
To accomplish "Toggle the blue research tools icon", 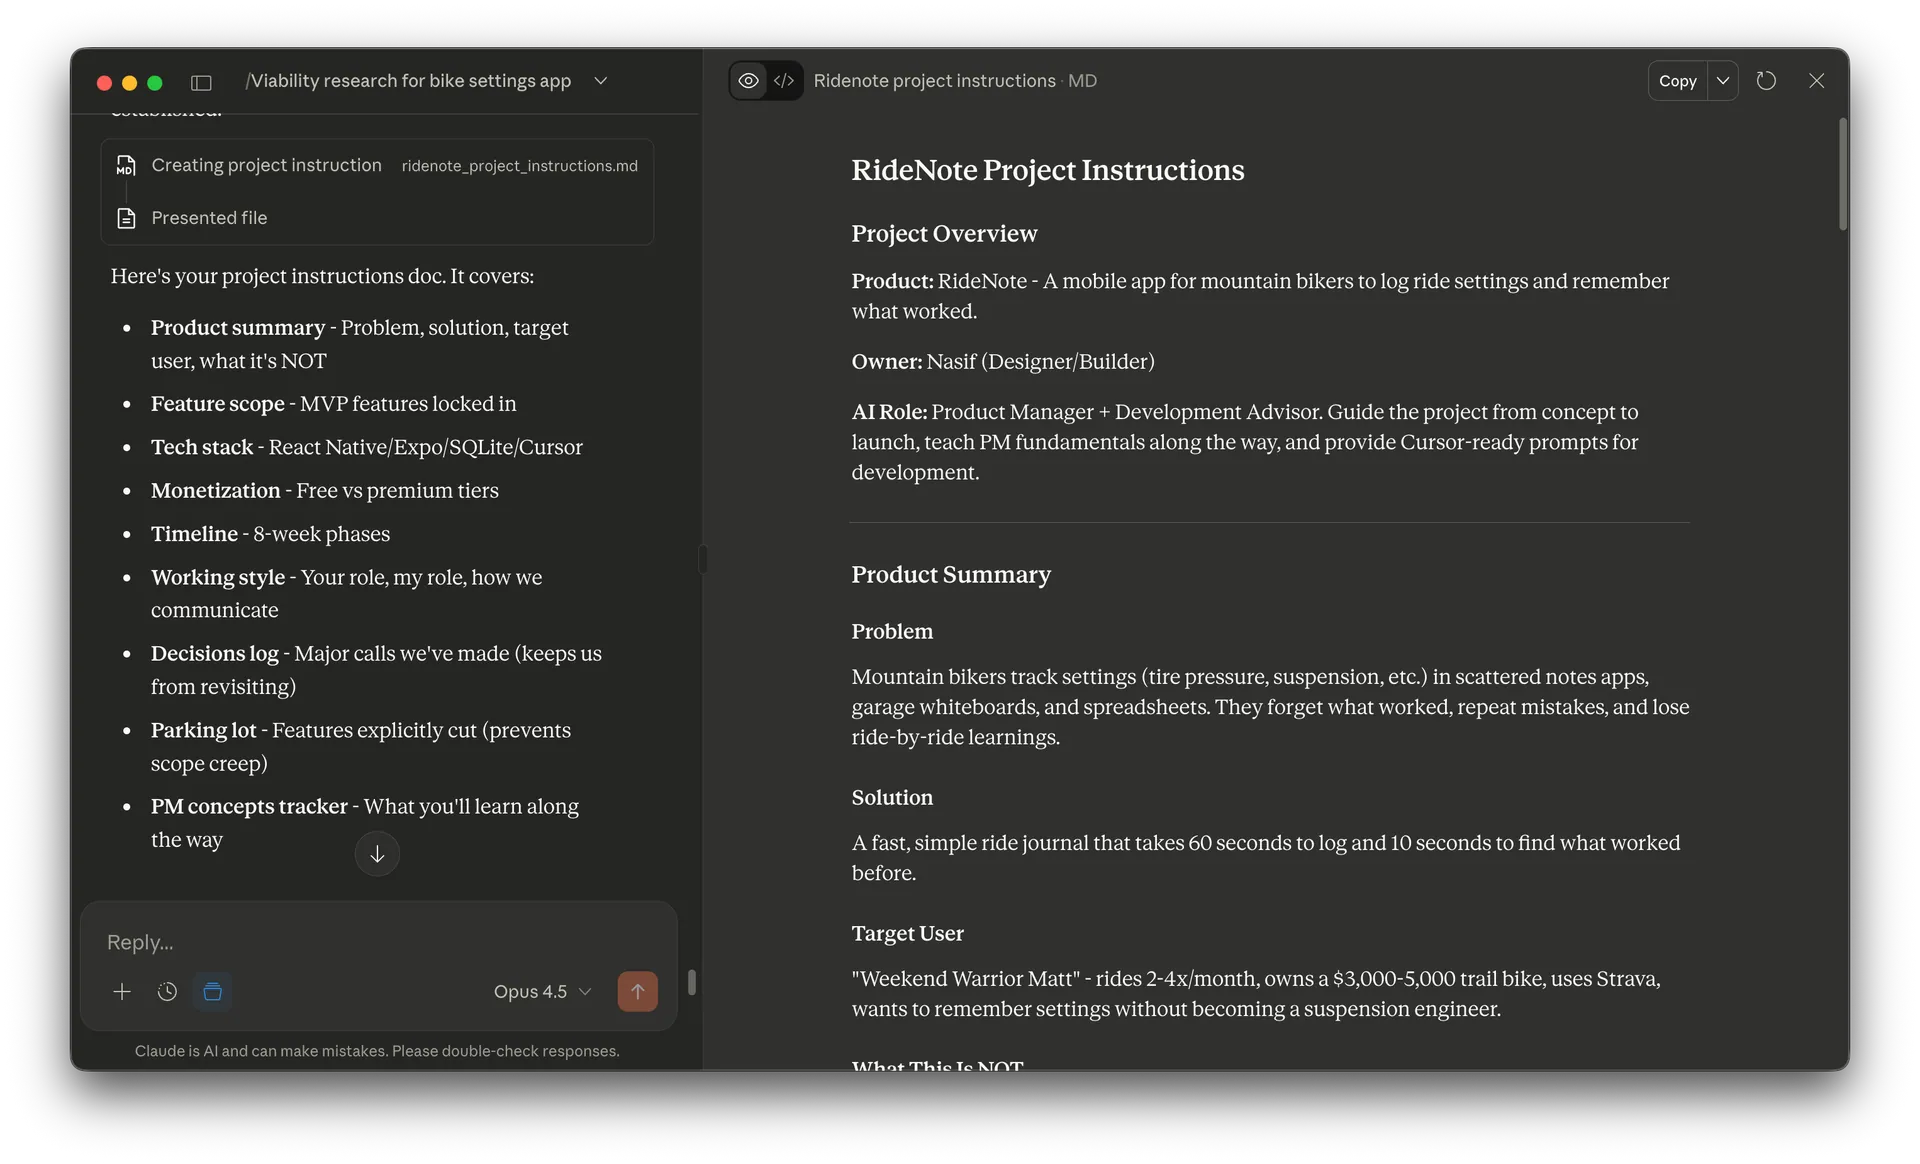I will point(212,991).
